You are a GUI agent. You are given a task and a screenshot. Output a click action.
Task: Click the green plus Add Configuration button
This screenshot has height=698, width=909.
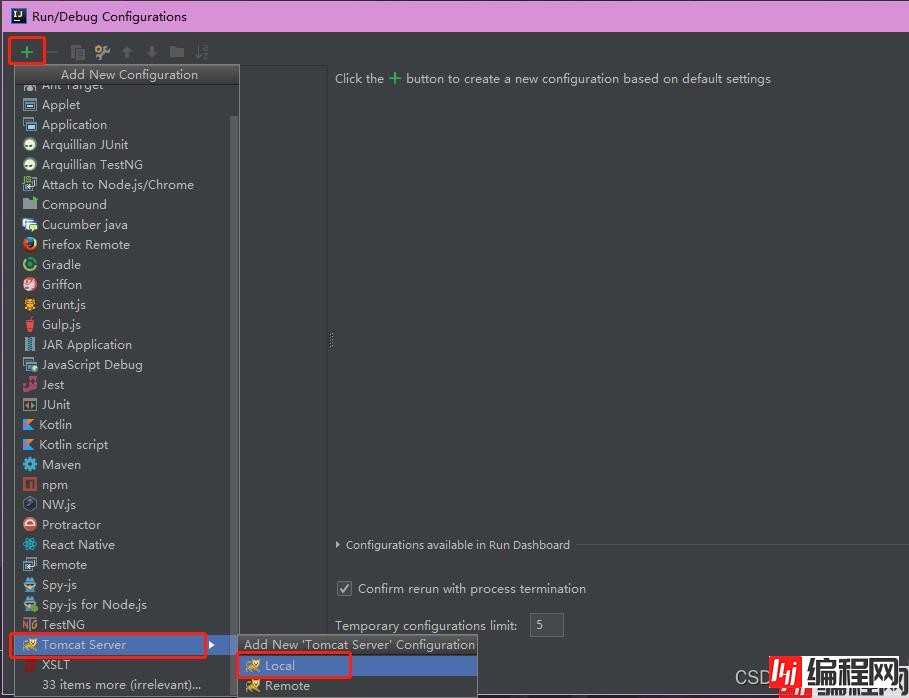click(x=27, y=51)
